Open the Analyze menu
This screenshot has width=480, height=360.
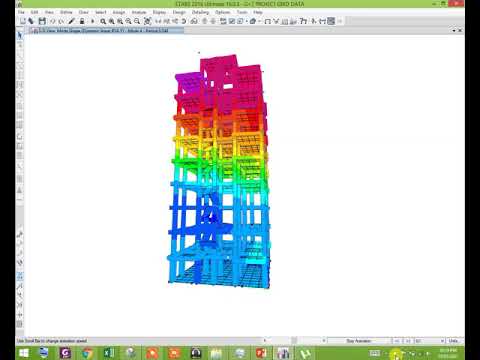tap(139, 12)
